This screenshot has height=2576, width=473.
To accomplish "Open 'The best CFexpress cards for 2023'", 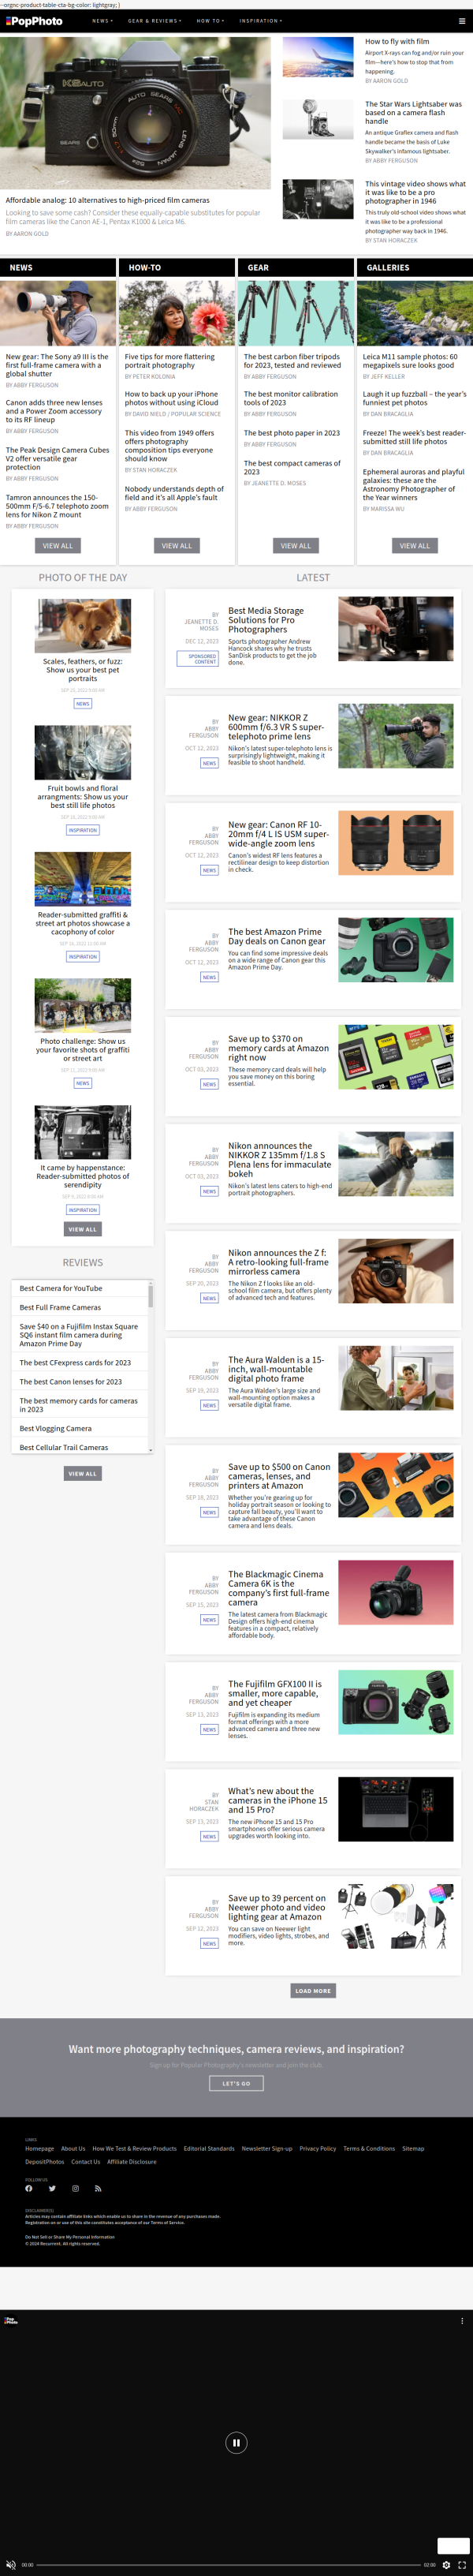I will pos(75,1362).
